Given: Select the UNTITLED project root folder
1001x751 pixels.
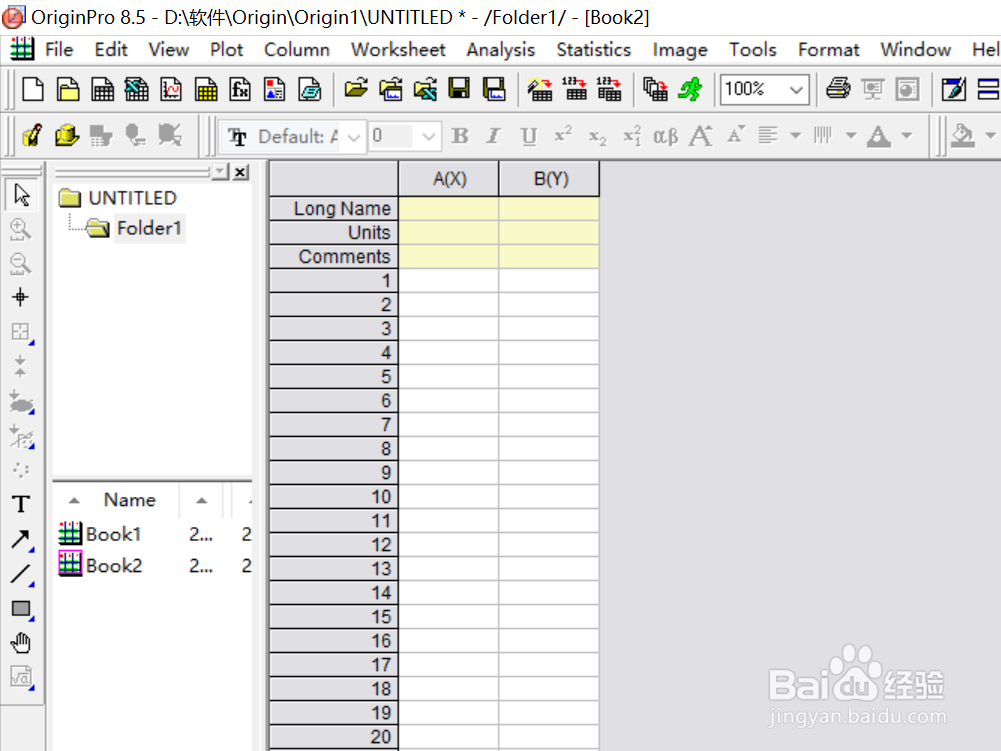Looking at the screenshot, I should tap(132, 198).
